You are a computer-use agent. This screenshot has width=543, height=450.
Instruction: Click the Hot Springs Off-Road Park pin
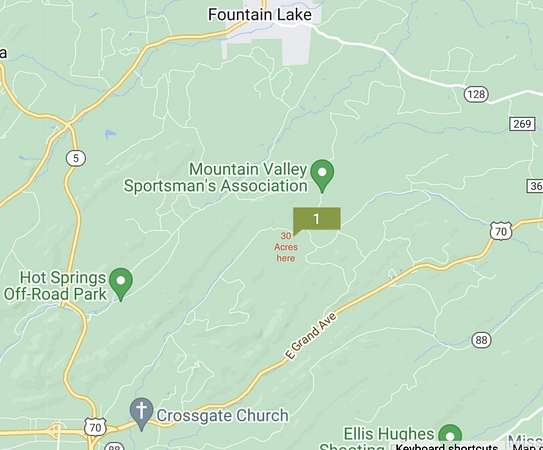pyautogui.click(x=121, y=284)
